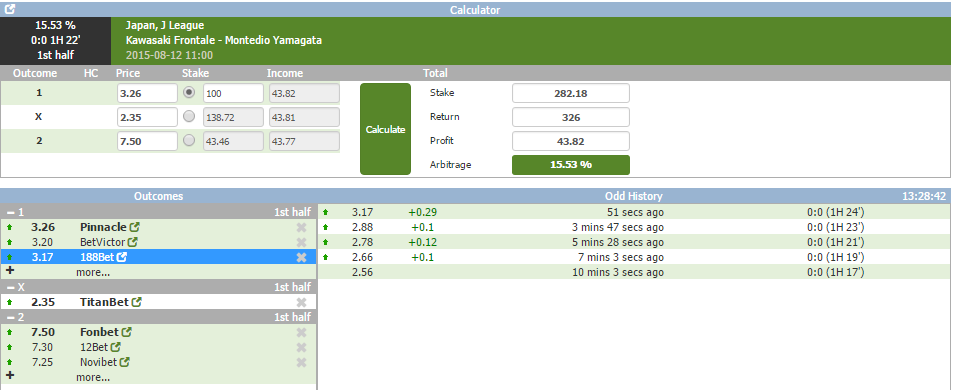Edit price field for outcome X
The height and width of the screenshot is (390, 955).
pos(147,117)
